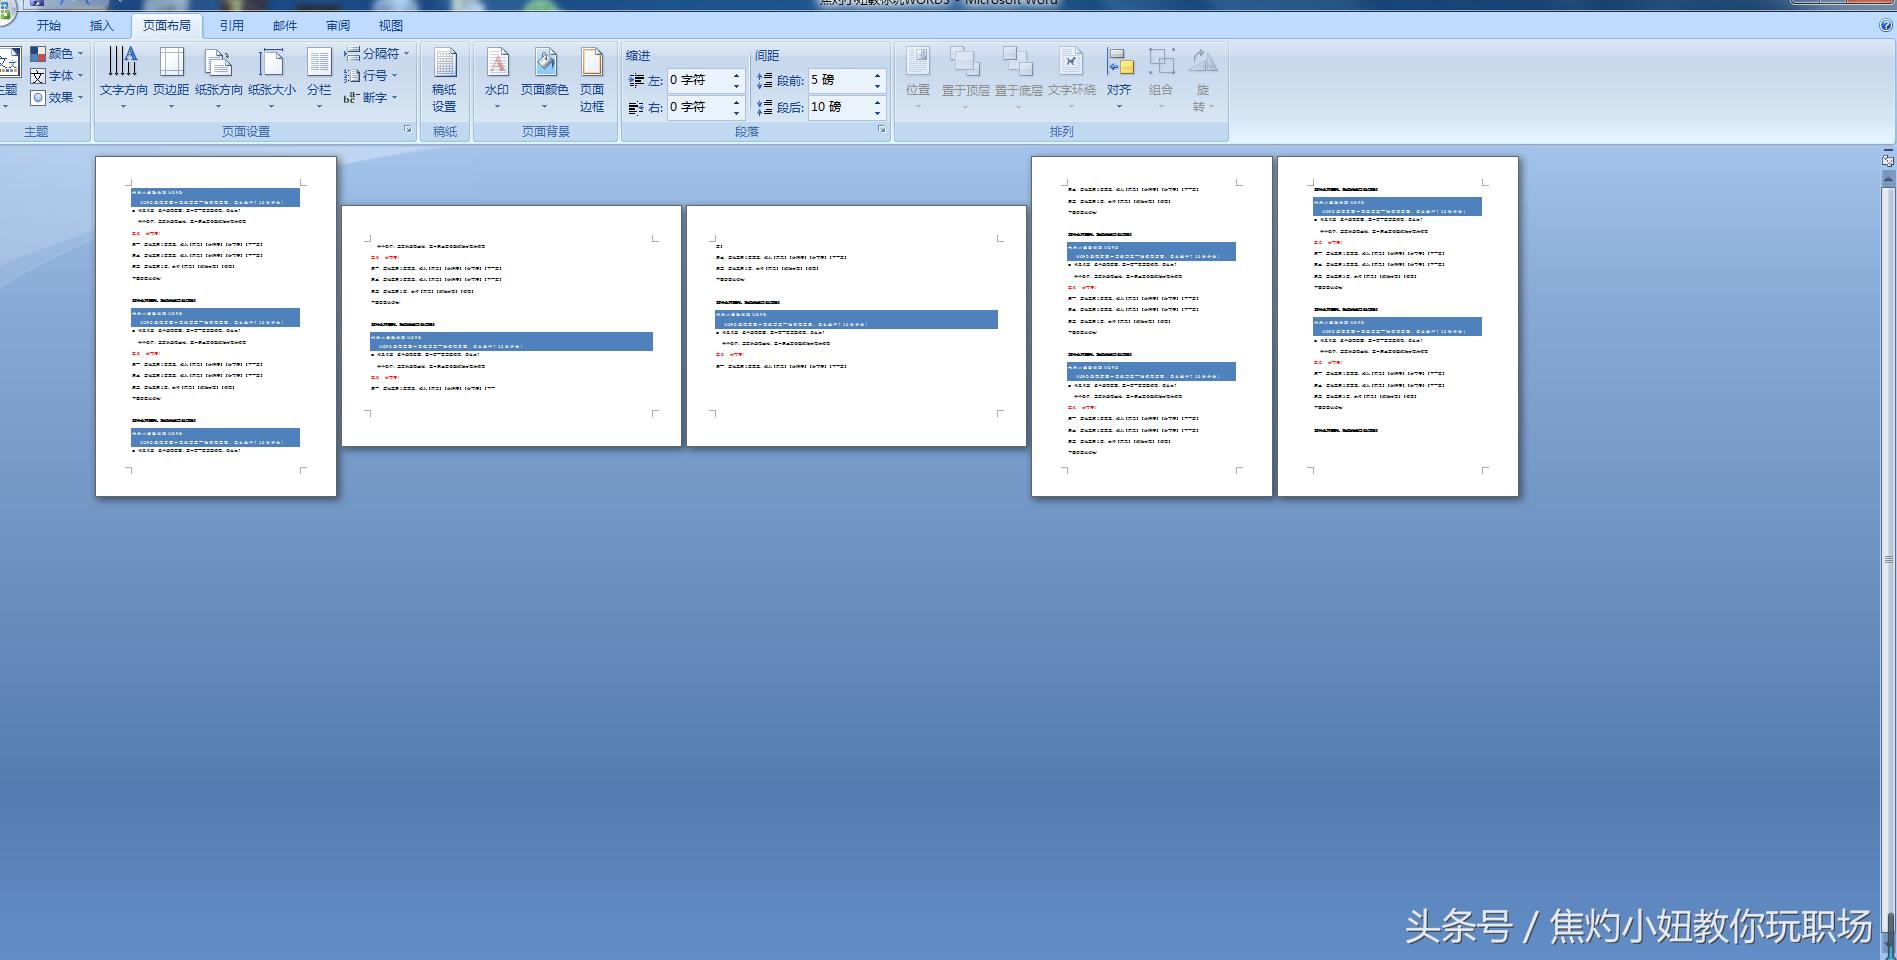Click the 效果 theme effects button
This screenshot has height=960, width=1897.
coord(56,97)
